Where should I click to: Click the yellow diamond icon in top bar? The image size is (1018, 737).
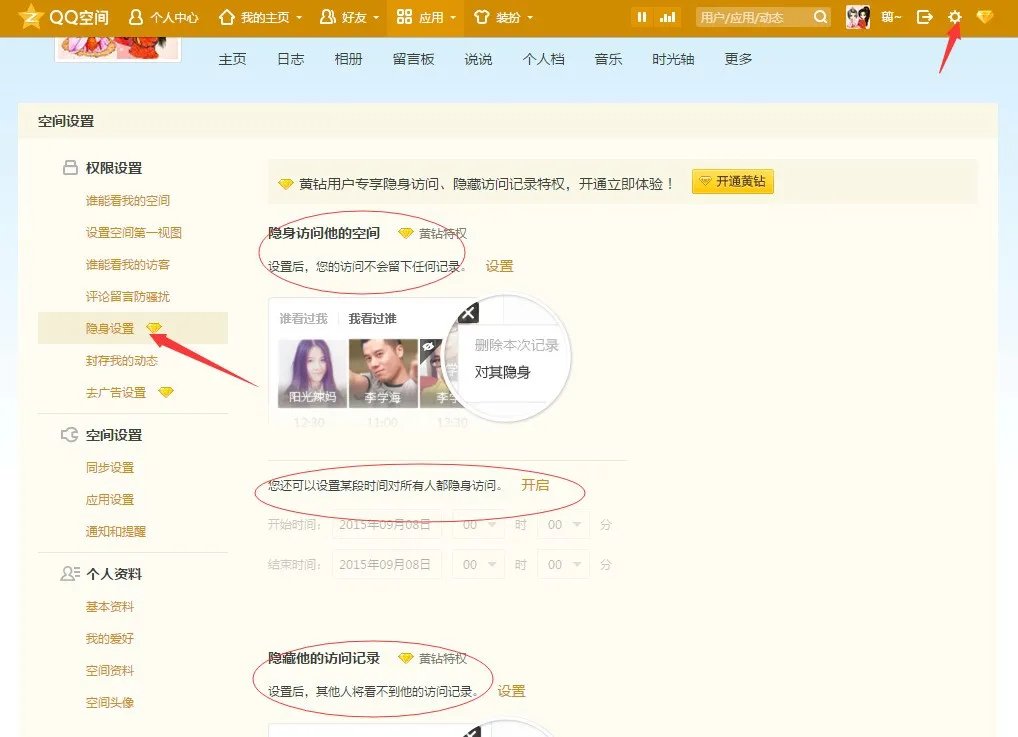[985, 17]
